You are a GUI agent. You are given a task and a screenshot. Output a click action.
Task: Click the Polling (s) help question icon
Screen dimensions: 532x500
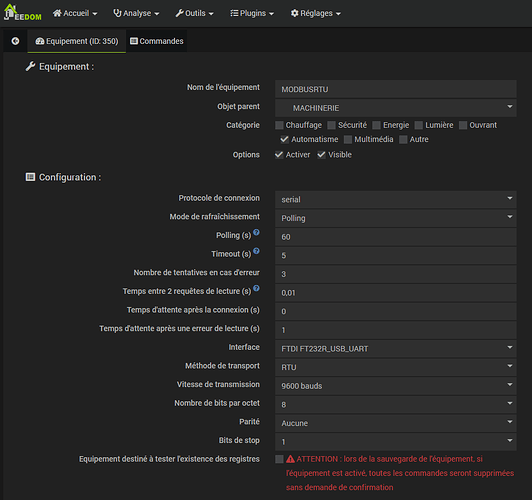[x=256, y=232]
